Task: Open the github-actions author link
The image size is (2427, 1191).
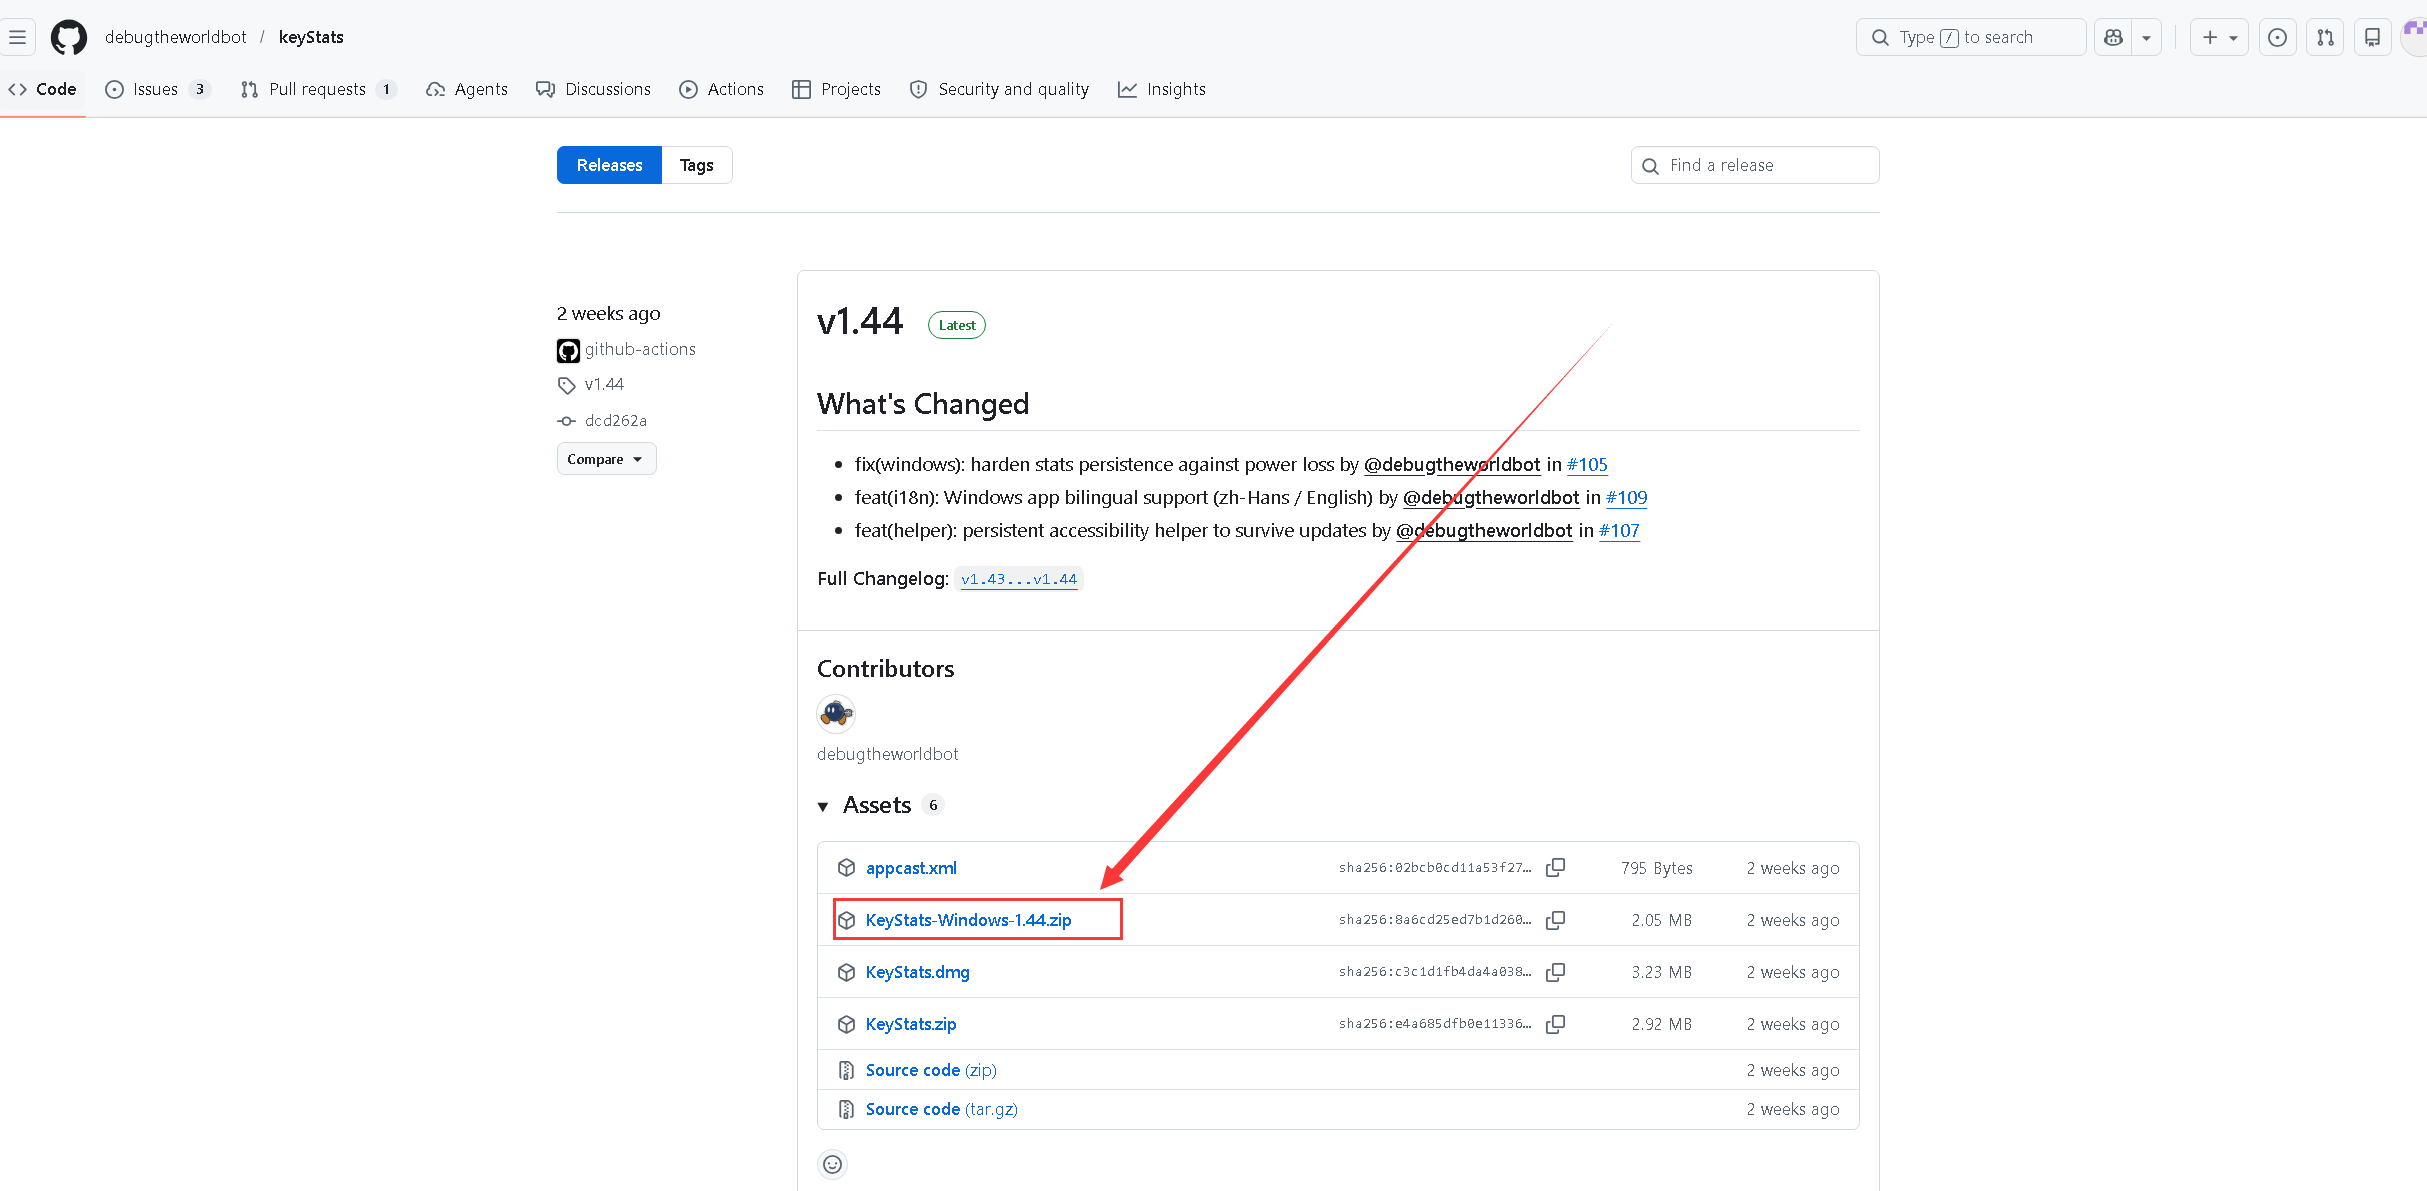Action: click(640, 349)
